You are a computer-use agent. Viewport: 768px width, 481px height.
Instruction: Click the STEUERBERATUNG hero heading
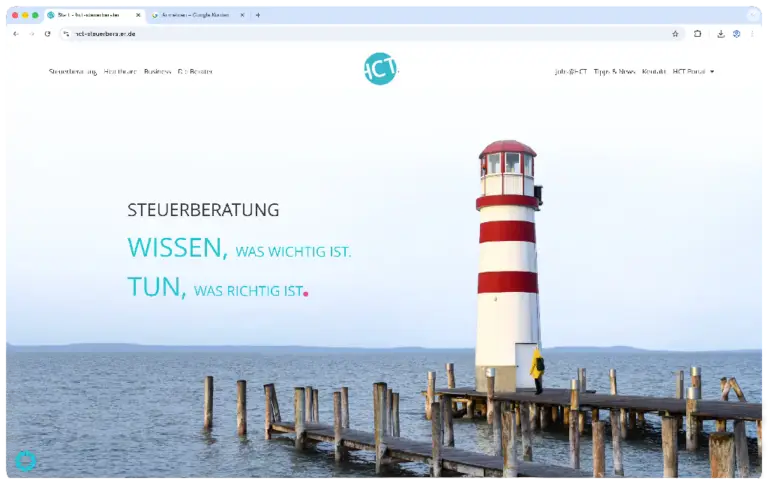tap(203, 210)
